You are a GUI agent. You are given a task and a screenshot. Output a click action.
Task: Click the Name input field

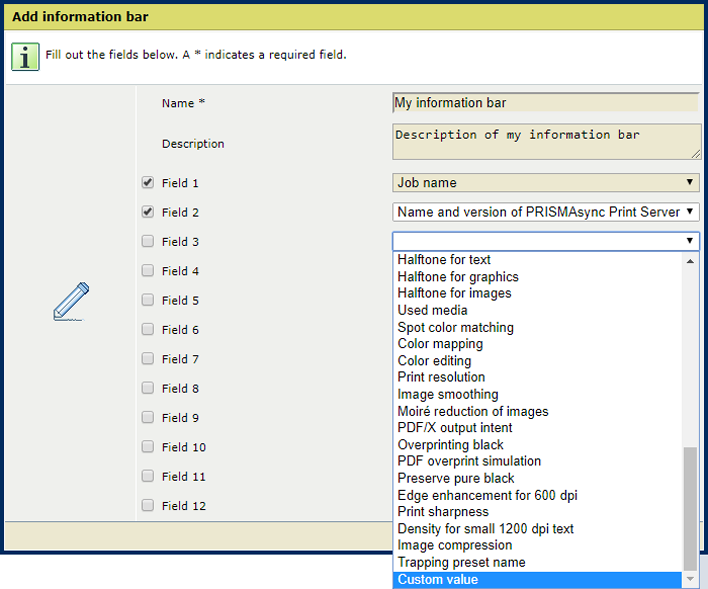tap(545, 103)
